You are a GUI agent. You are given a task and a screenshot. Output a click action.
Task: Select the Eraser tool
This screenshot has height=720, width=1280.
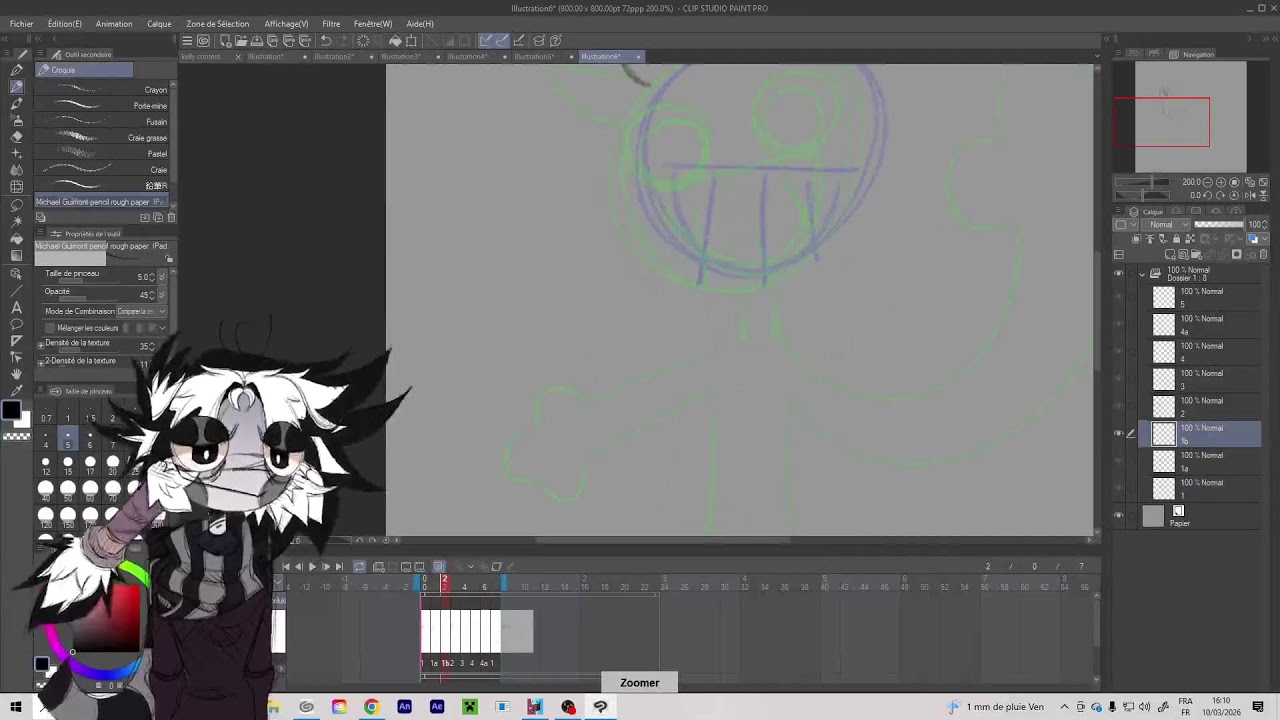16,137
